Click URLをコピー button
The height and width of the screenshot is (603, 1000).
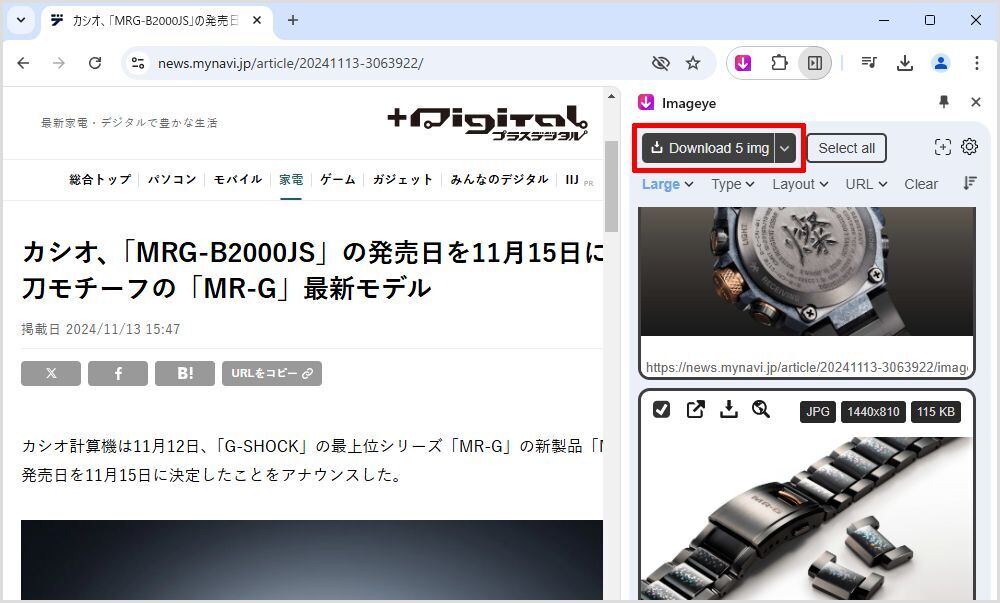point(272,374)
